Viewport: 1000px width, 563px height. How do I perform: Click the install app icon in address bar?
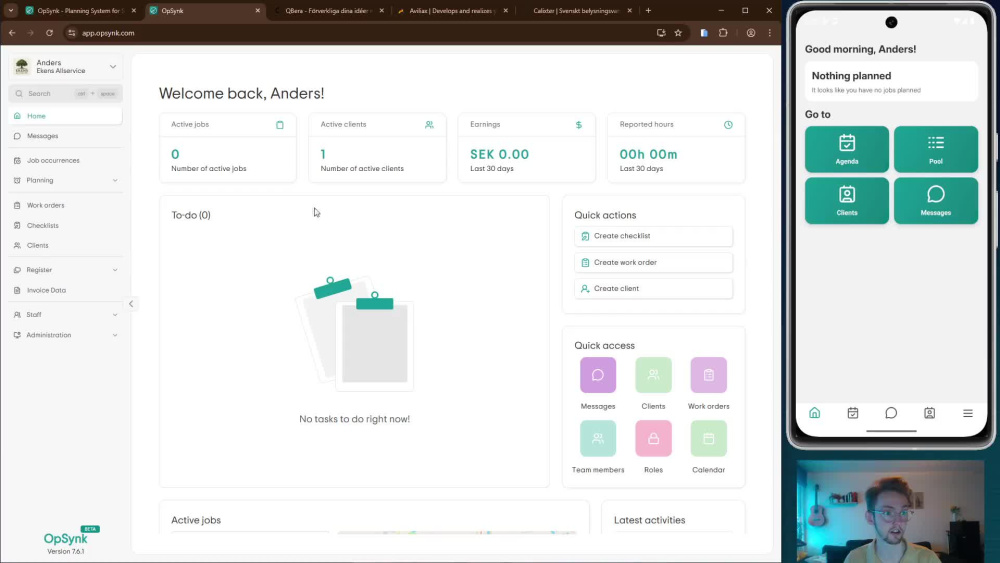pyautogui.click(x=661, y=33)
